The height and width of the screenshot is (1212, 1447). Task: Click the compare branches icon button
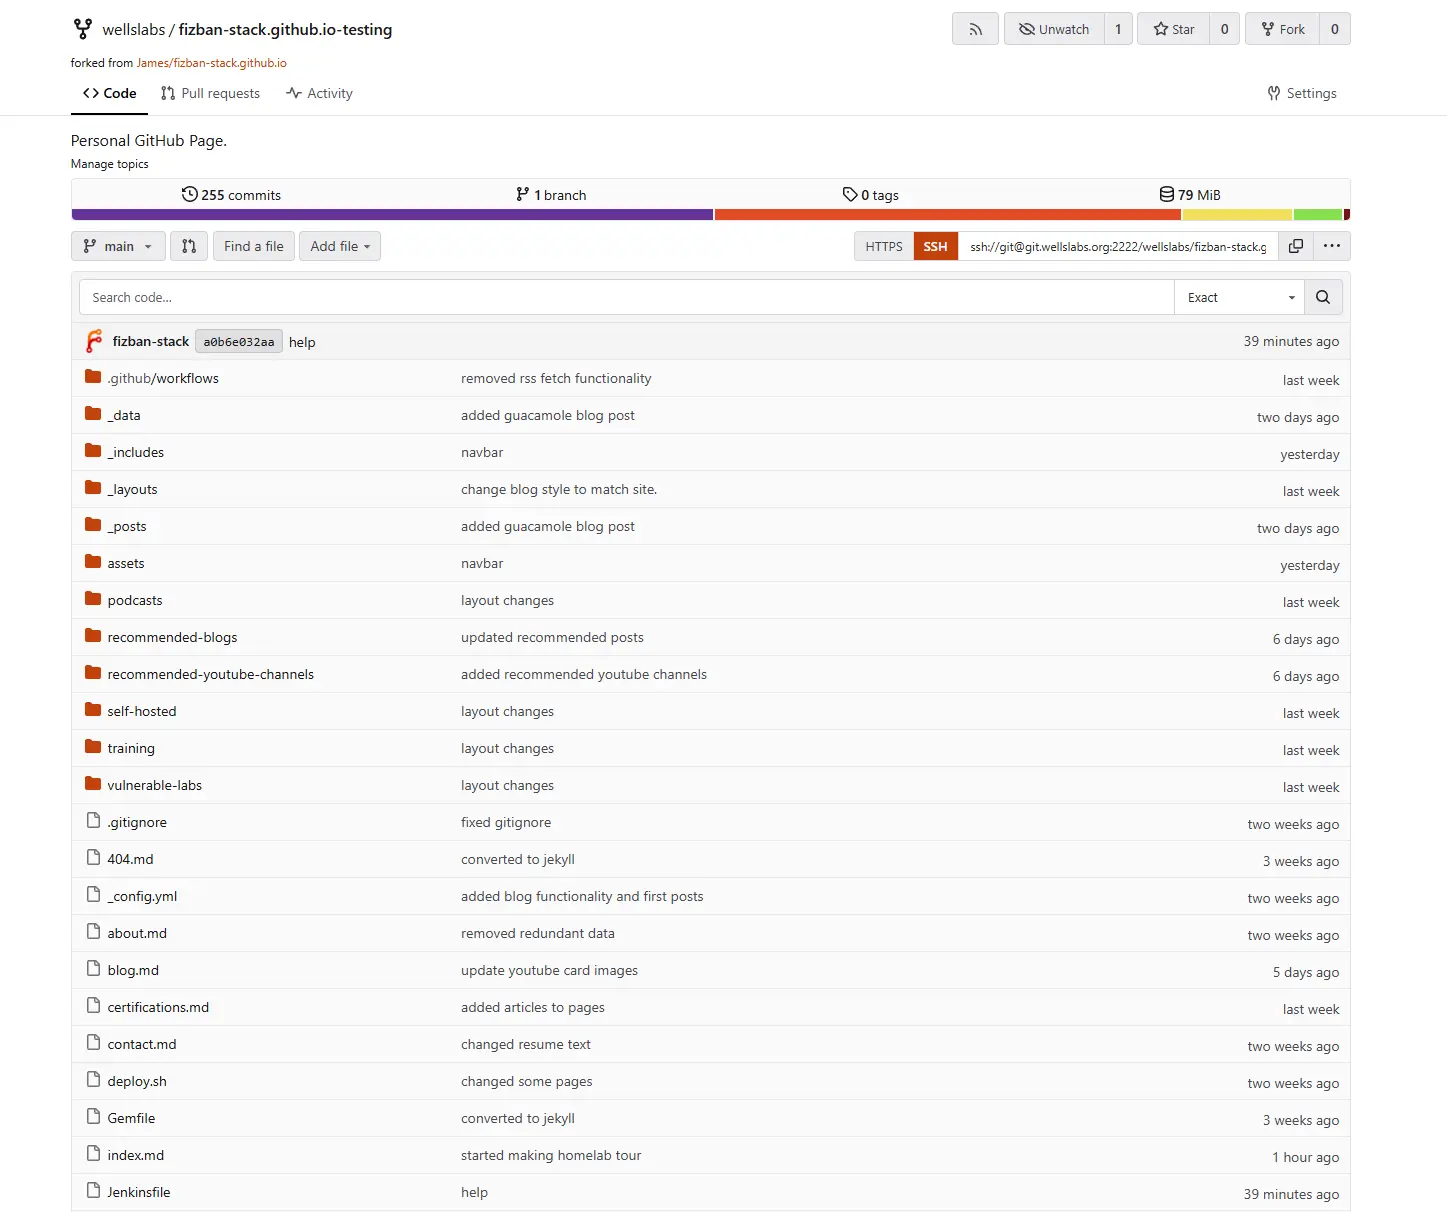point(189,246)
